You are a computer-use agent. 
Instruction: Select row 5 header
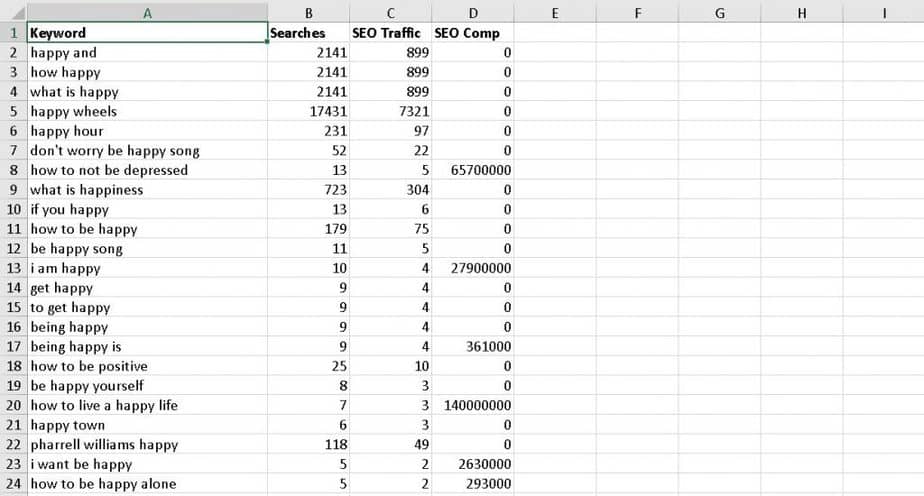[x=13, y=111]
